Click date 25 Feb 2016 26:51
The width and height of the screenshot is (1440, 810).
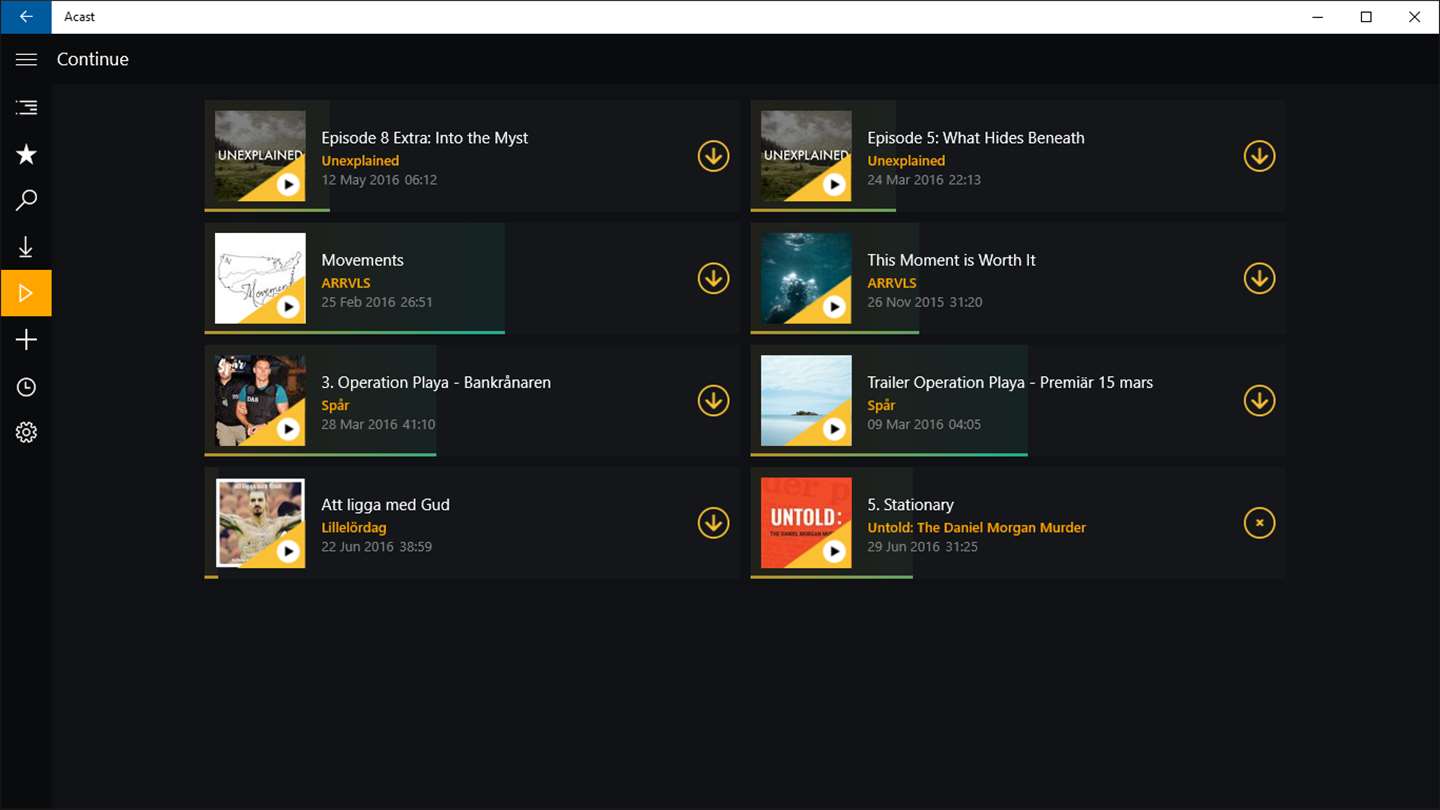pos(377,302)
